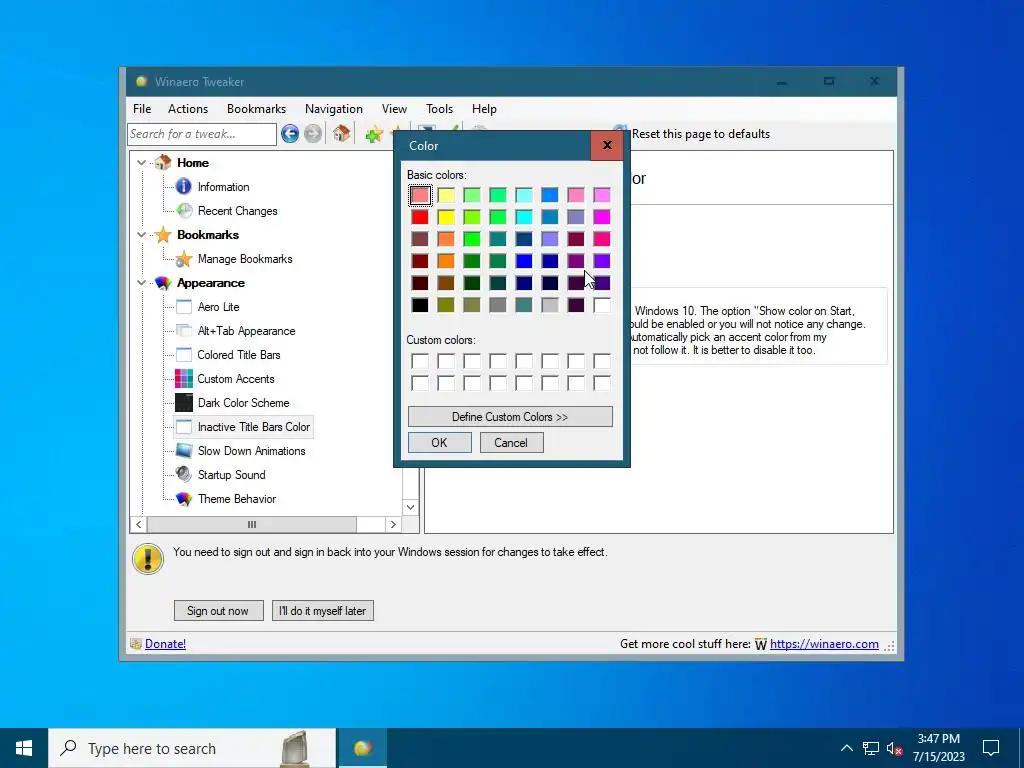Image resolution: width=1024 pixels, height=768 pixels.
Task: Open Recent Changes via its clock icon
Action: coord(184,210)
